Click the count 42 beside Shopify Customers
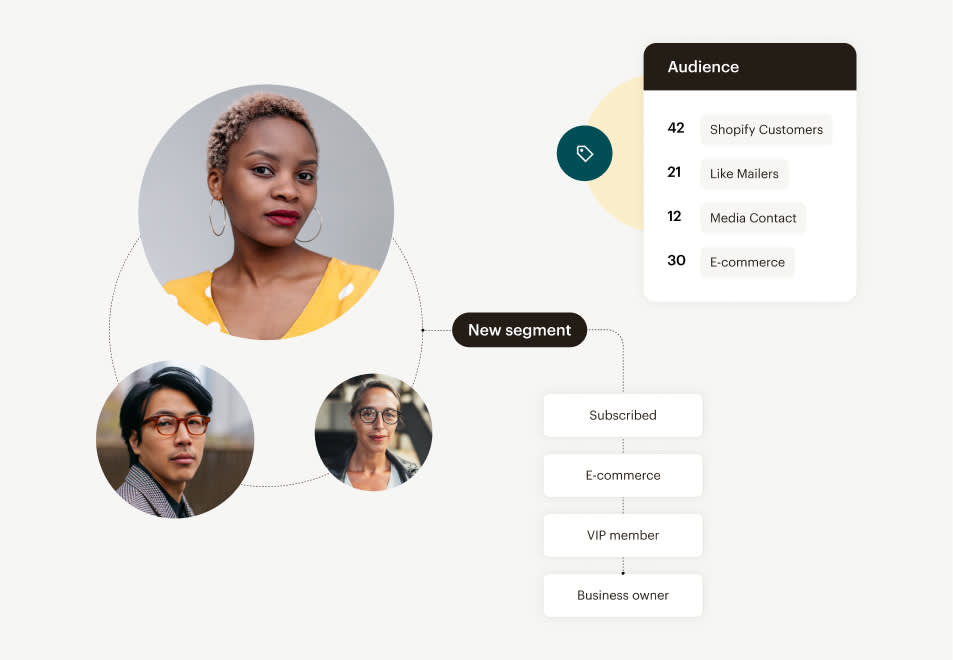This screenshot has height=660, width=953. click(x=676, y=128)
